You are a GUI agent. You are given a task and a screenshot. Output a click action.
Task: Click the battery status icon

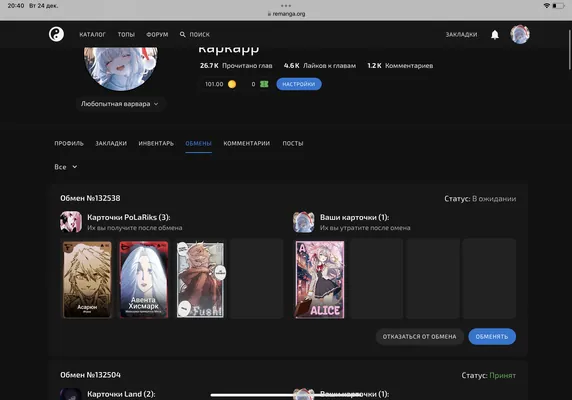(558, 5)
